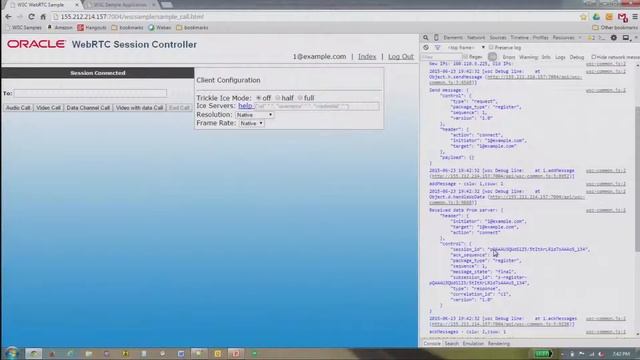Open the browser home page icon
Screen dimensions: 640x360
tap(43, 17)
